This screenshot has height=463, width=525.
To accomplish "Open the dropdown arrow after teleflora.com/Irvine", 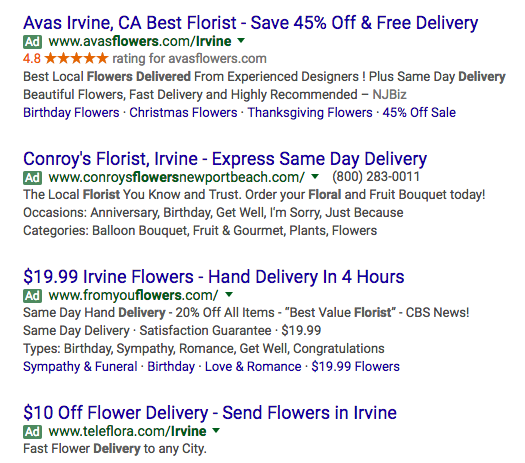I will pos(216,430).
